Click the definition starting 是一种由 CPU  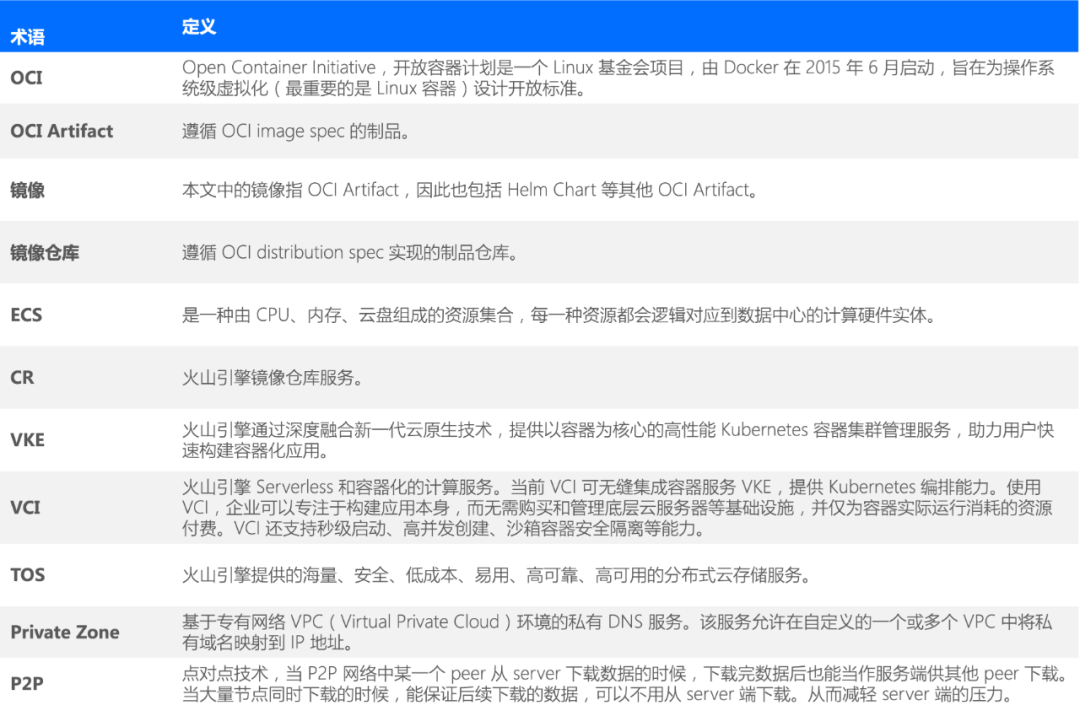tap(559, 315)
